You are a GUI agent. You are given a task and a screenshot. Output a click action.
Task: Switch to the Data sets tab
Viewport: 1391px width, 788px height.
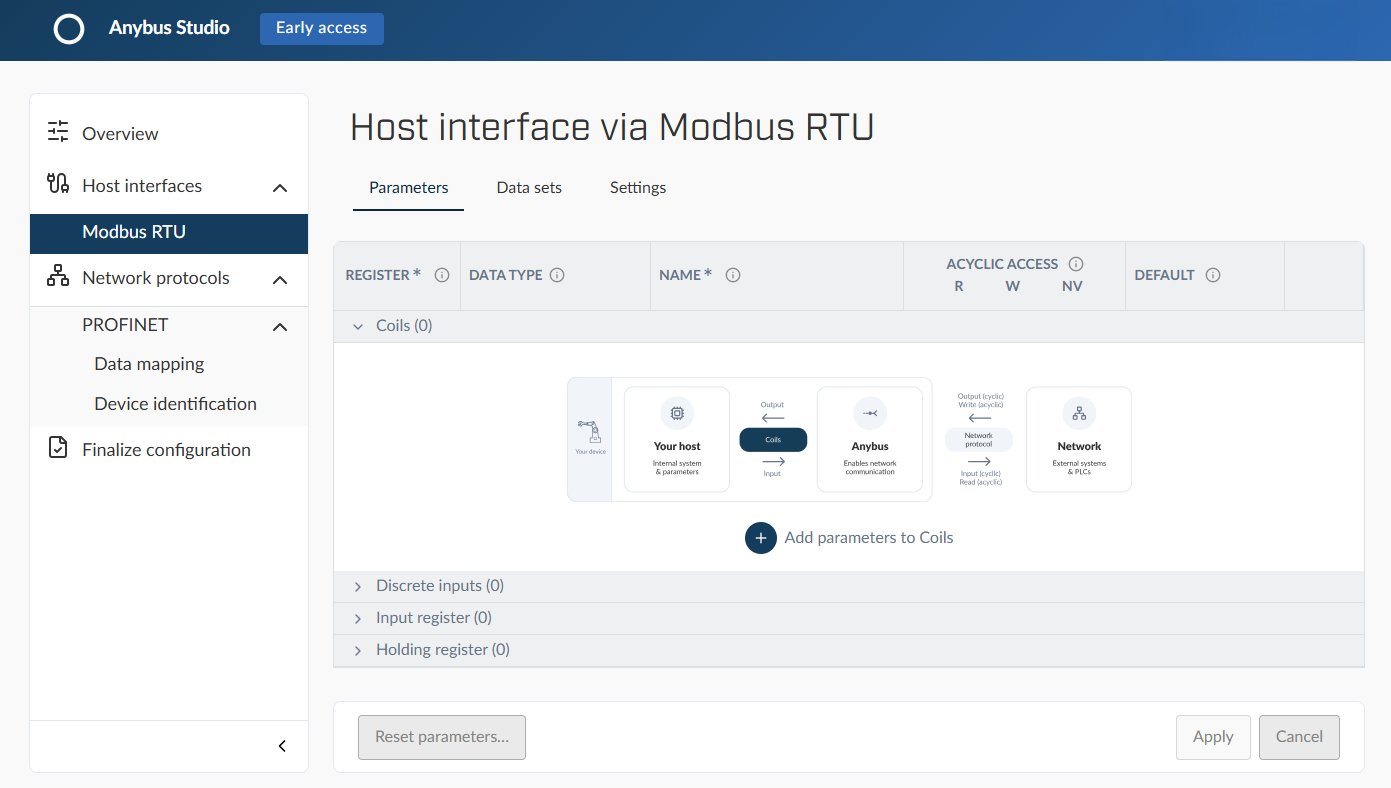(529, 188)
